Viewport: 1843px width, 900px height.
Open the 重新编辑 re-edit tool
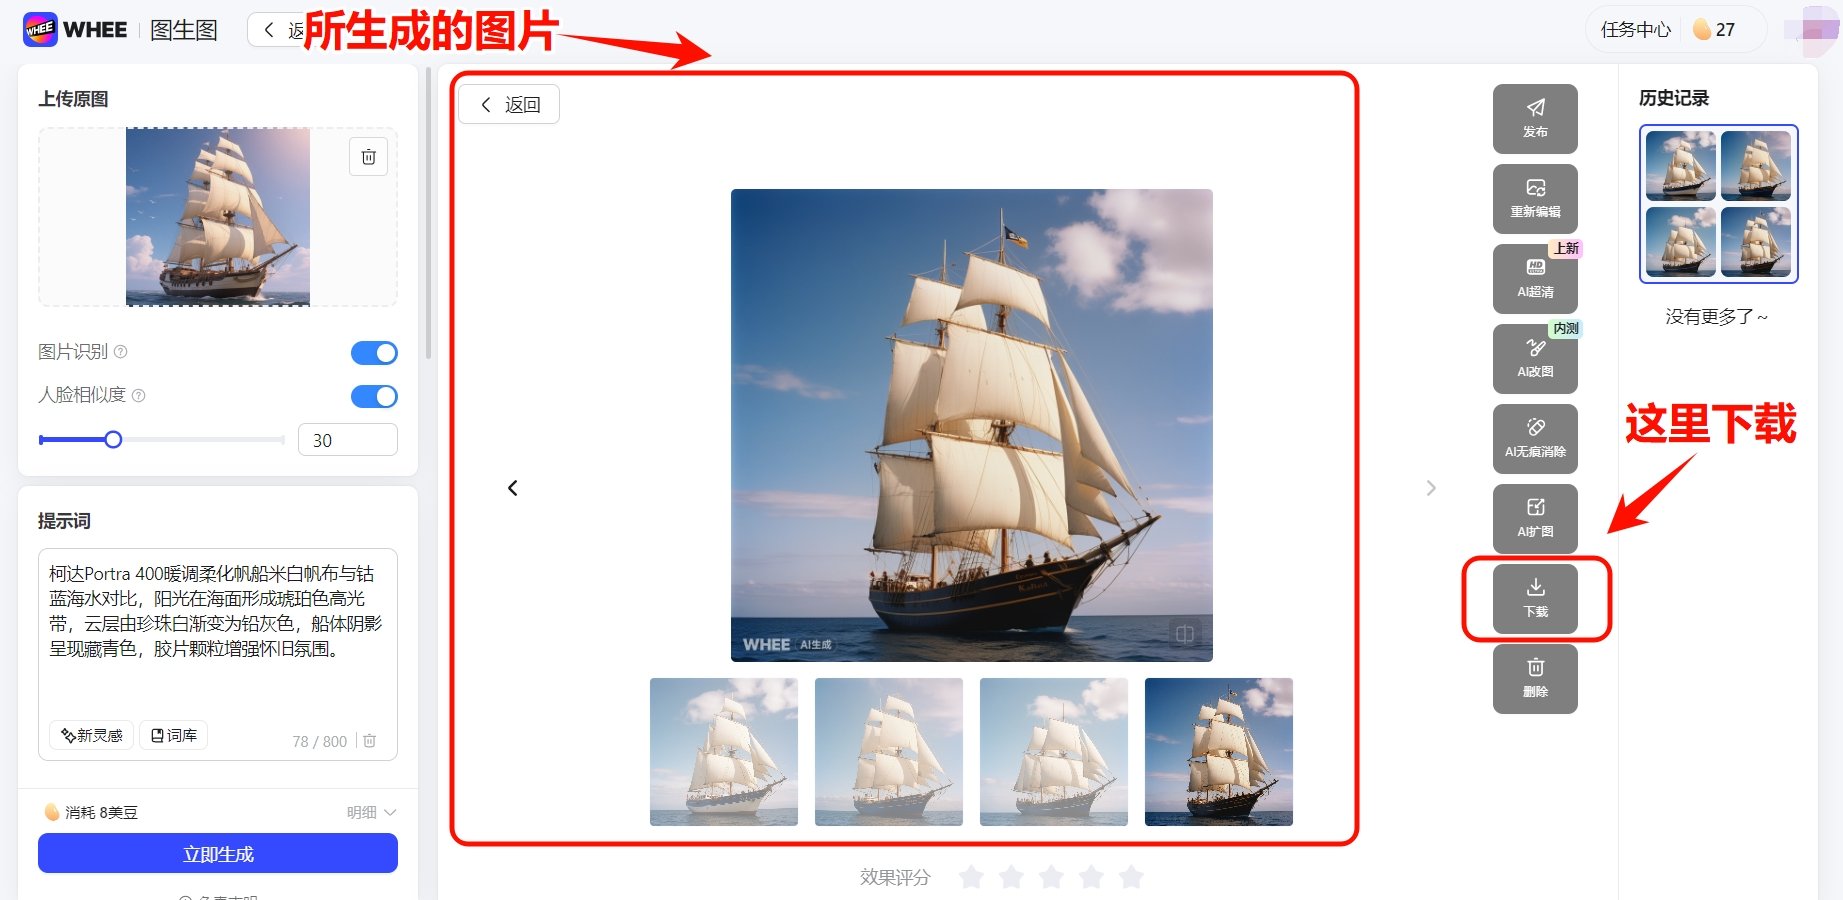pyautogui.click(x=1535, y=199)
